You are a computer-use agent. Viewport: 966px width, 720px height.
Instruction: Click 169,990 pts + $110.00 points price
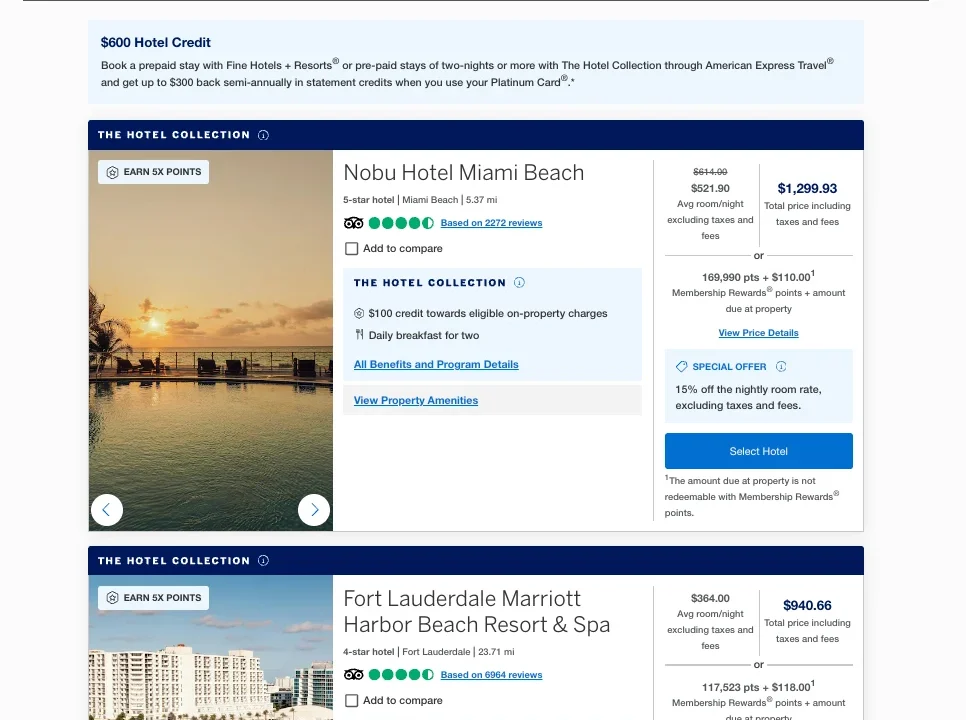pyautogui.click(x=758, y=277)
